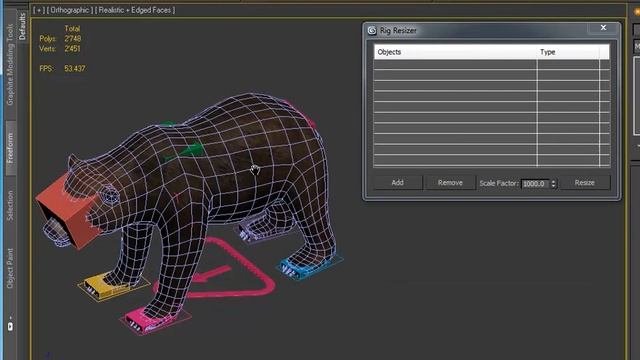The width and height of the screenshot is (640, 360).
Task: Click the ribbon minimize toggle icon
Action: (10, 326)
